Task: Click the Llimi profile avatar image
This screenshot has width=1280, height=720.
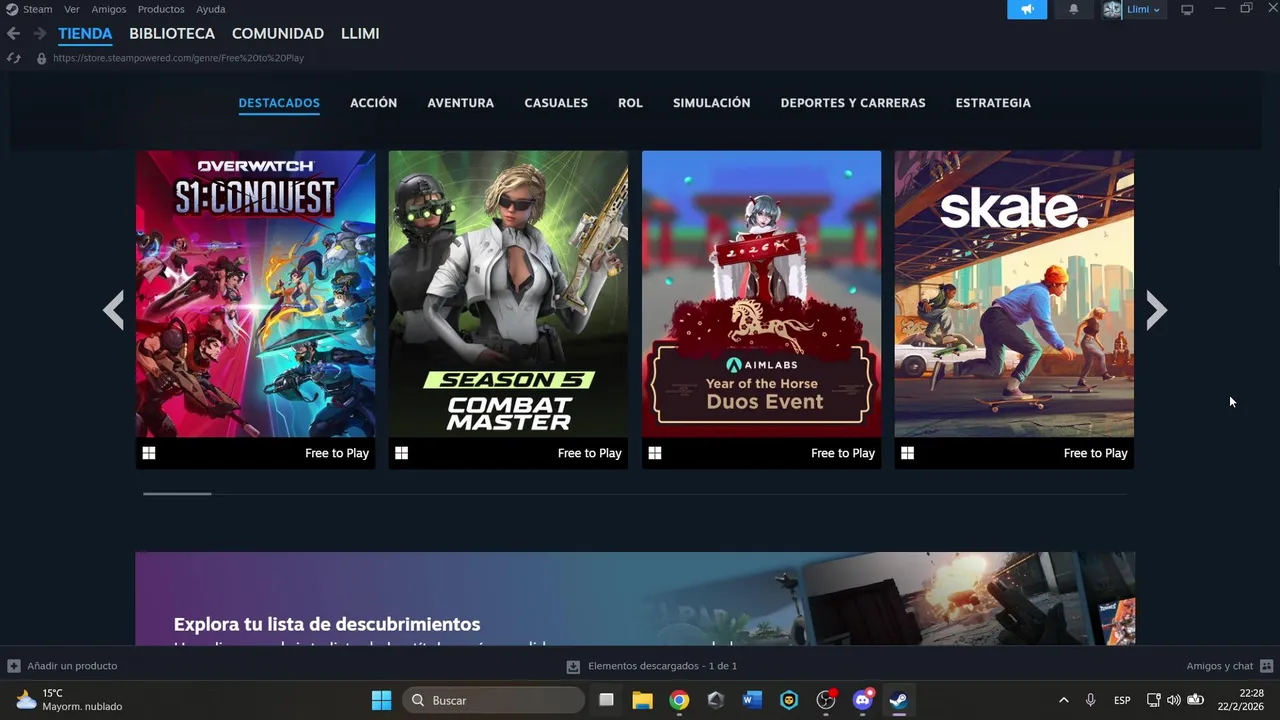Action: [x=1113, y=9]
